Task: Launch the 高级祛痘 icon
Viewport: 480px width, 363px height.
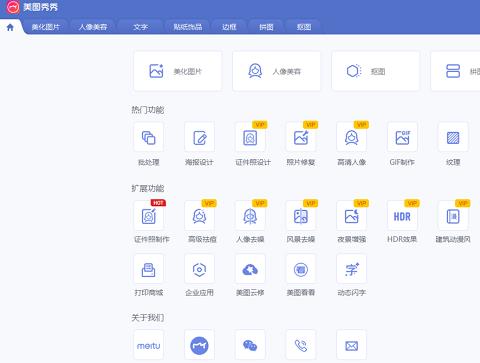Action: 199,216
